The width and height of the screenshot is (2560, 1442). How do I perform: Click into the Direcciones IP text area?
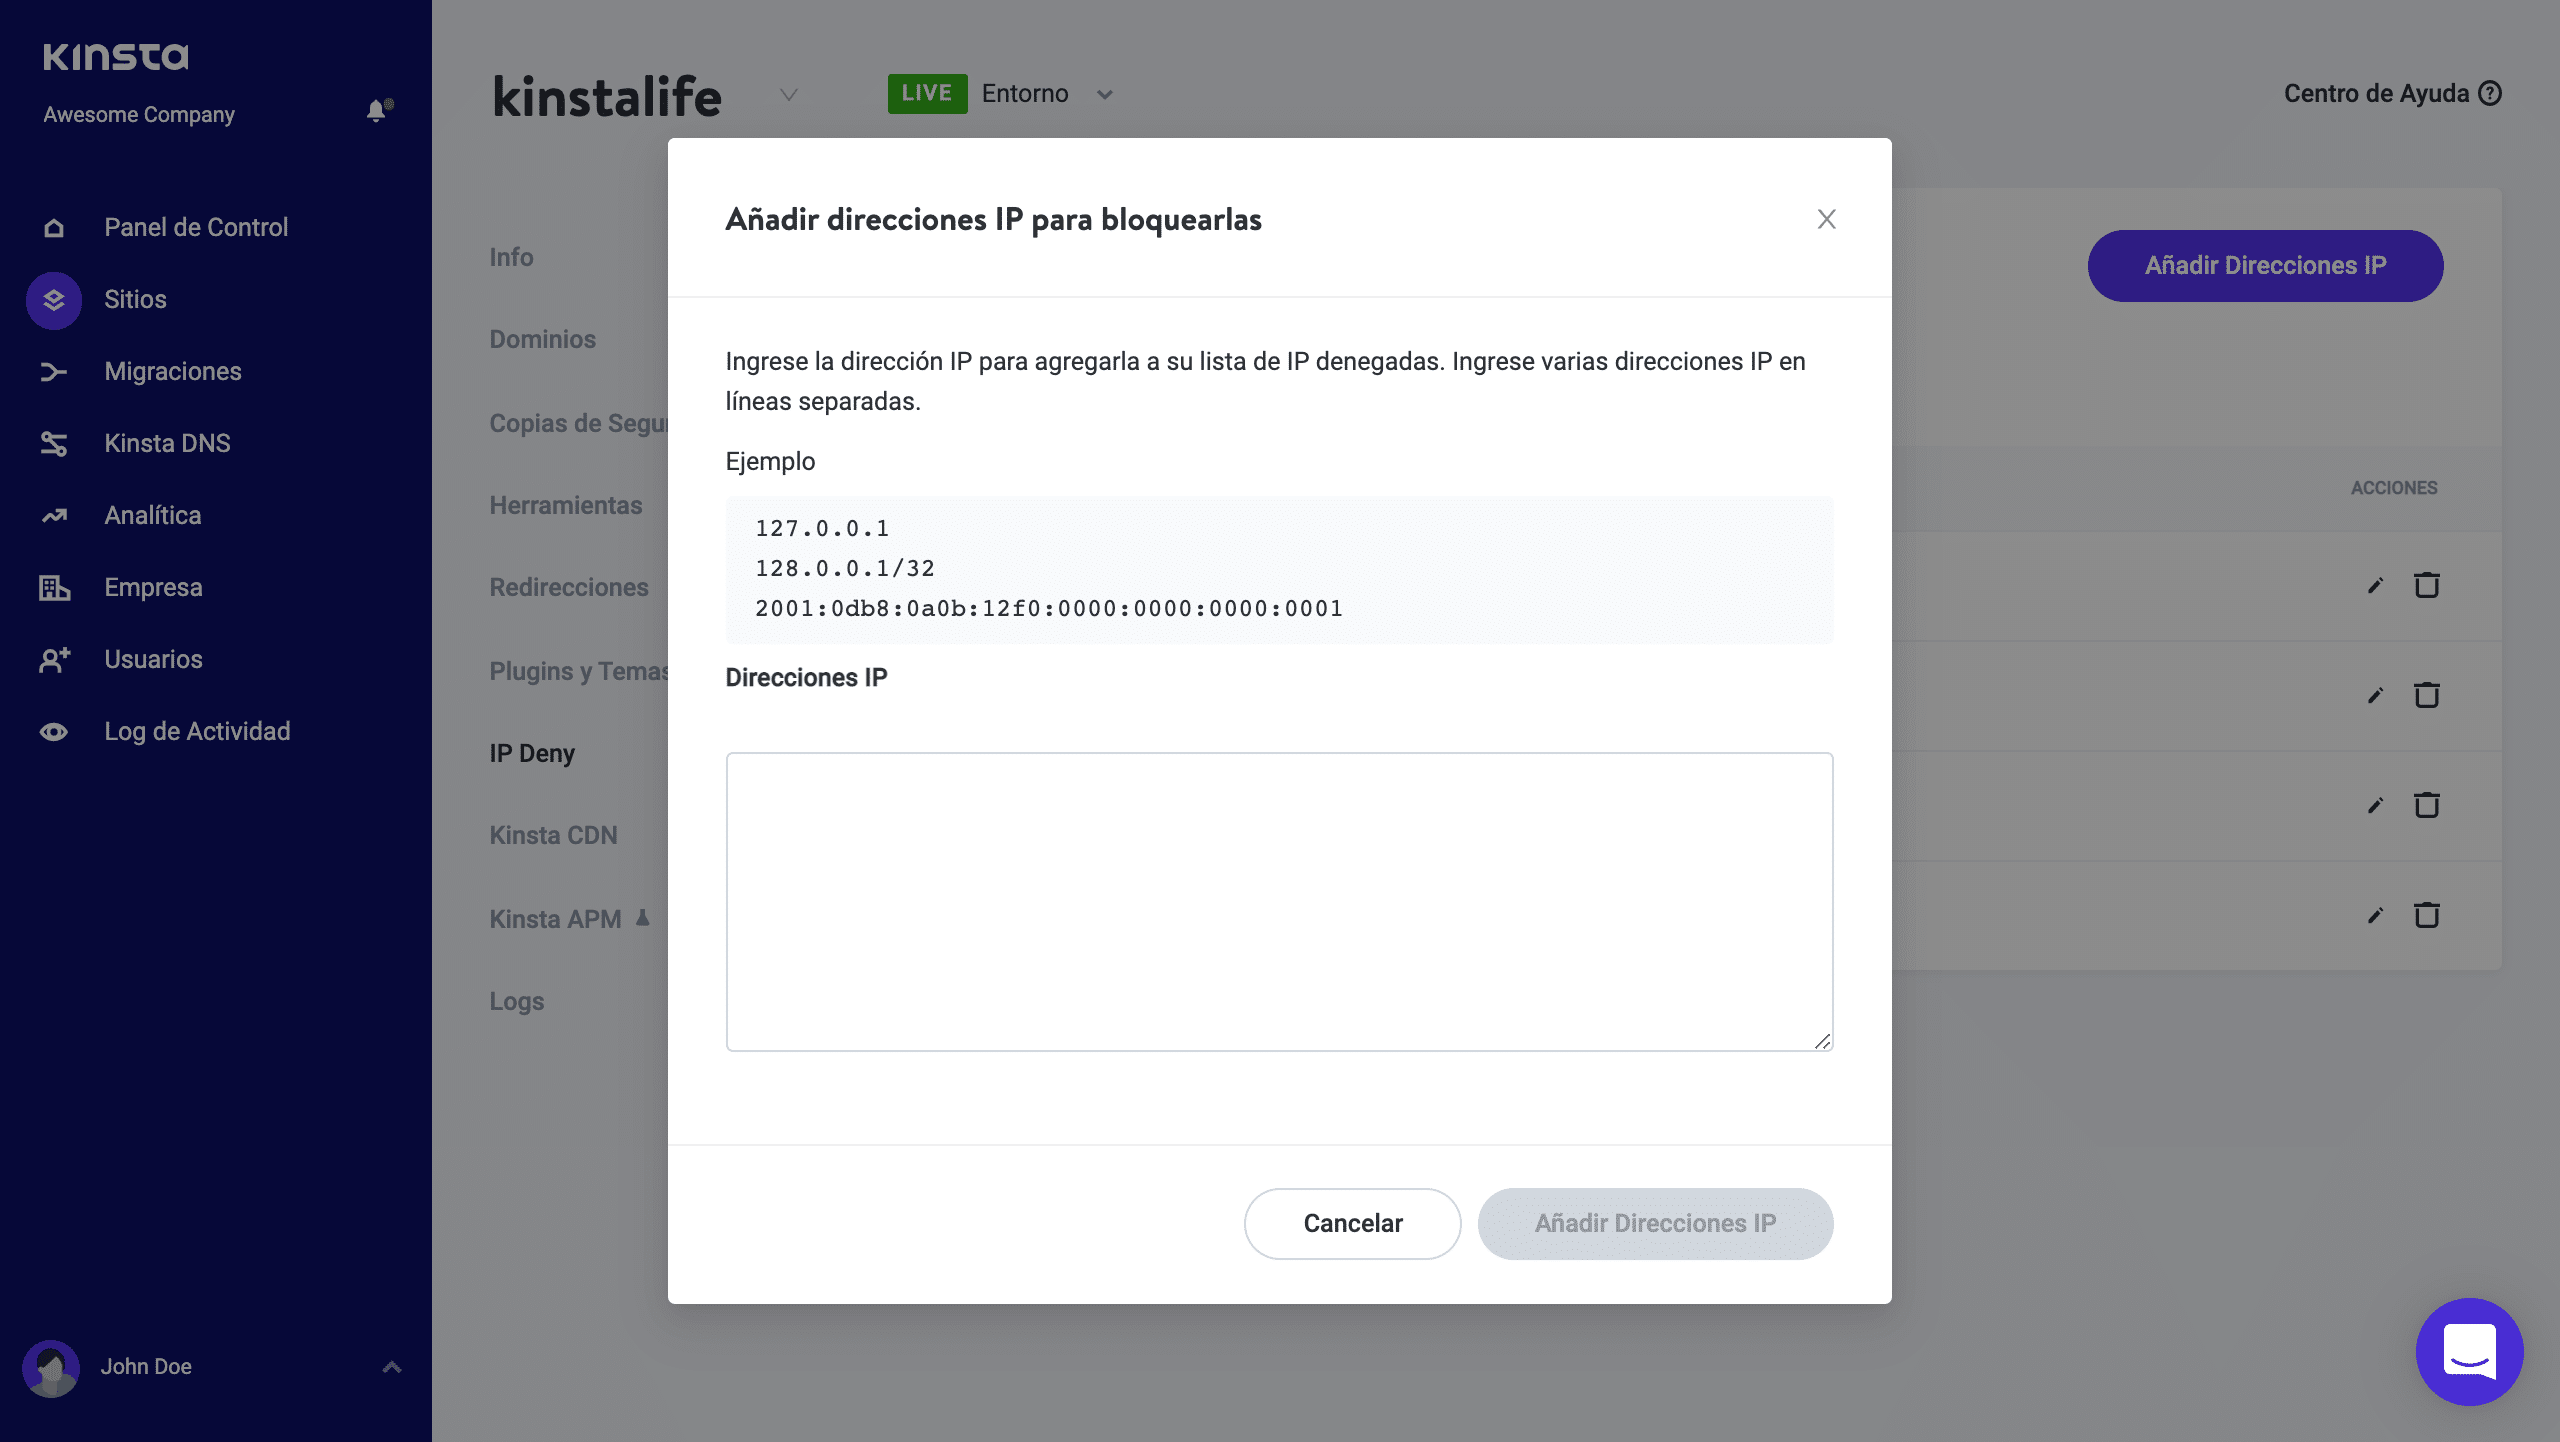pyautogui.click(x=1279, y=901)
